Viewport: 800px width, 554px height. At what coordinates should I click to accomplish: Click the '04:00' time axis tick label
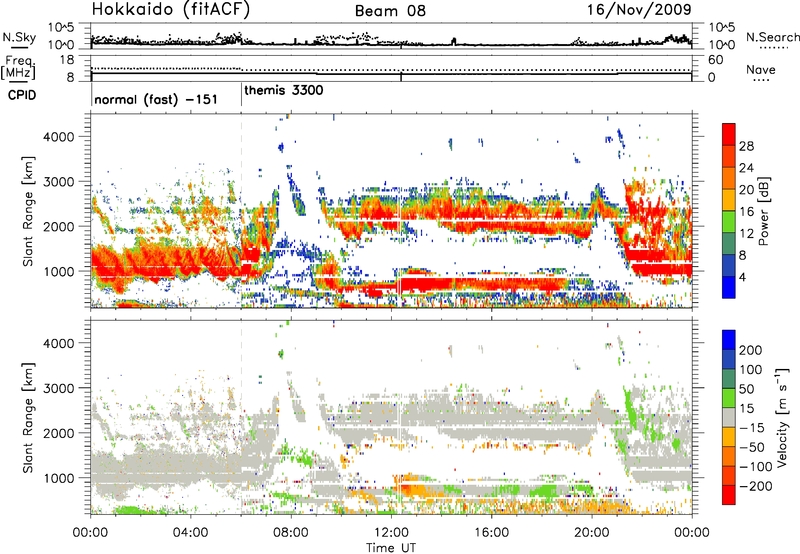click(x=191, y=532)
